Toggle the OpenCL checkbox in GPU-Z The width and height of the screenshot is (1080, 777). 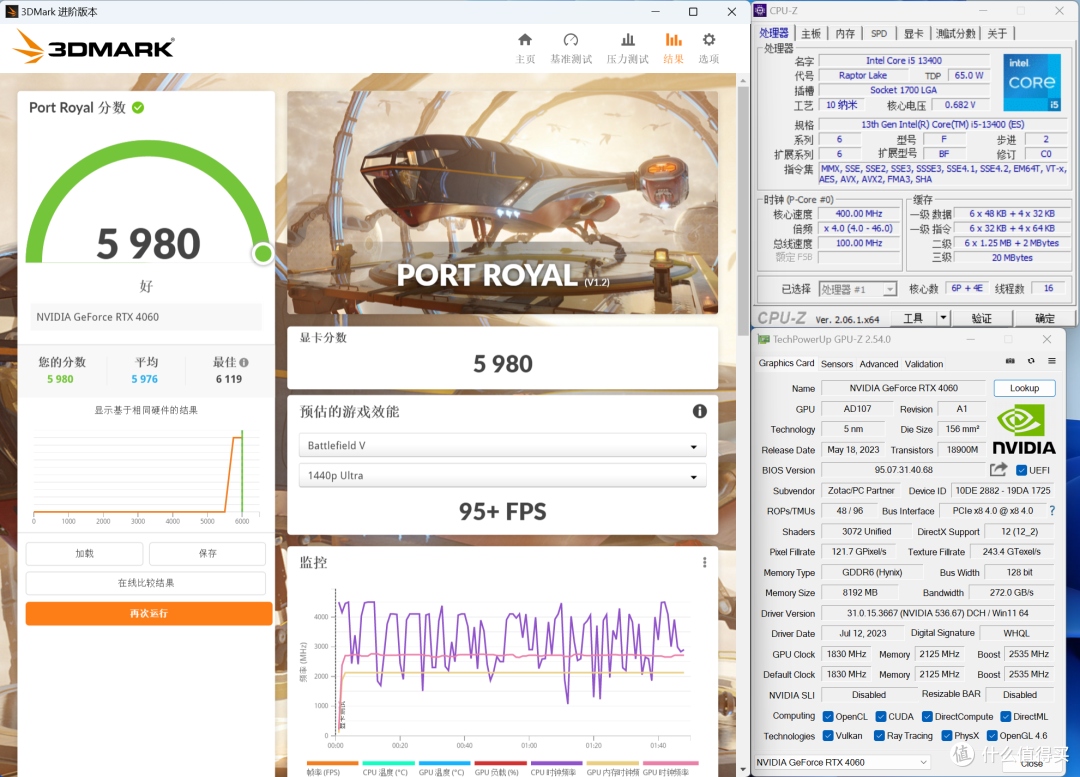(828, 716)
